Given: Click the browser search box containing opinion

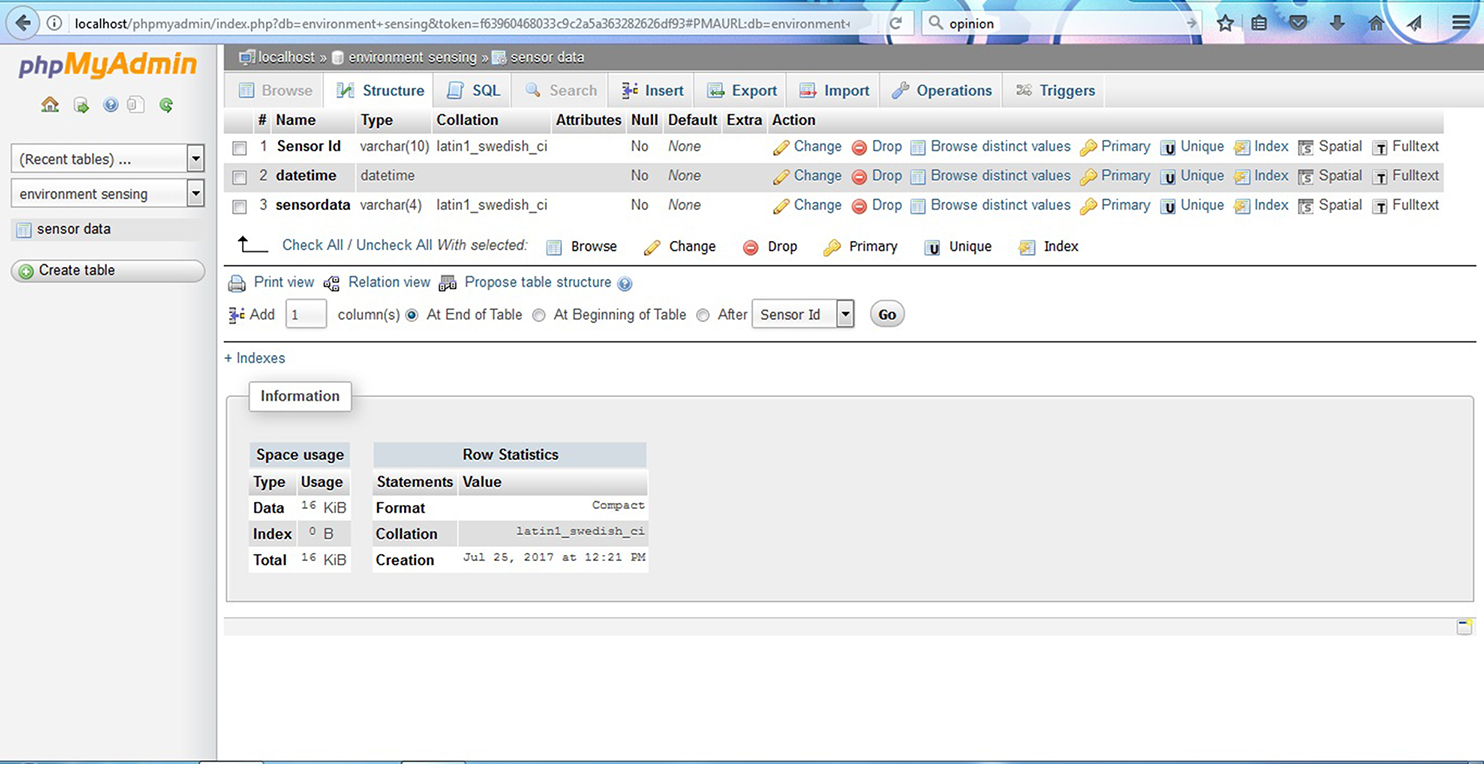Looking at the screenshot, I should tap(1061, 23).
